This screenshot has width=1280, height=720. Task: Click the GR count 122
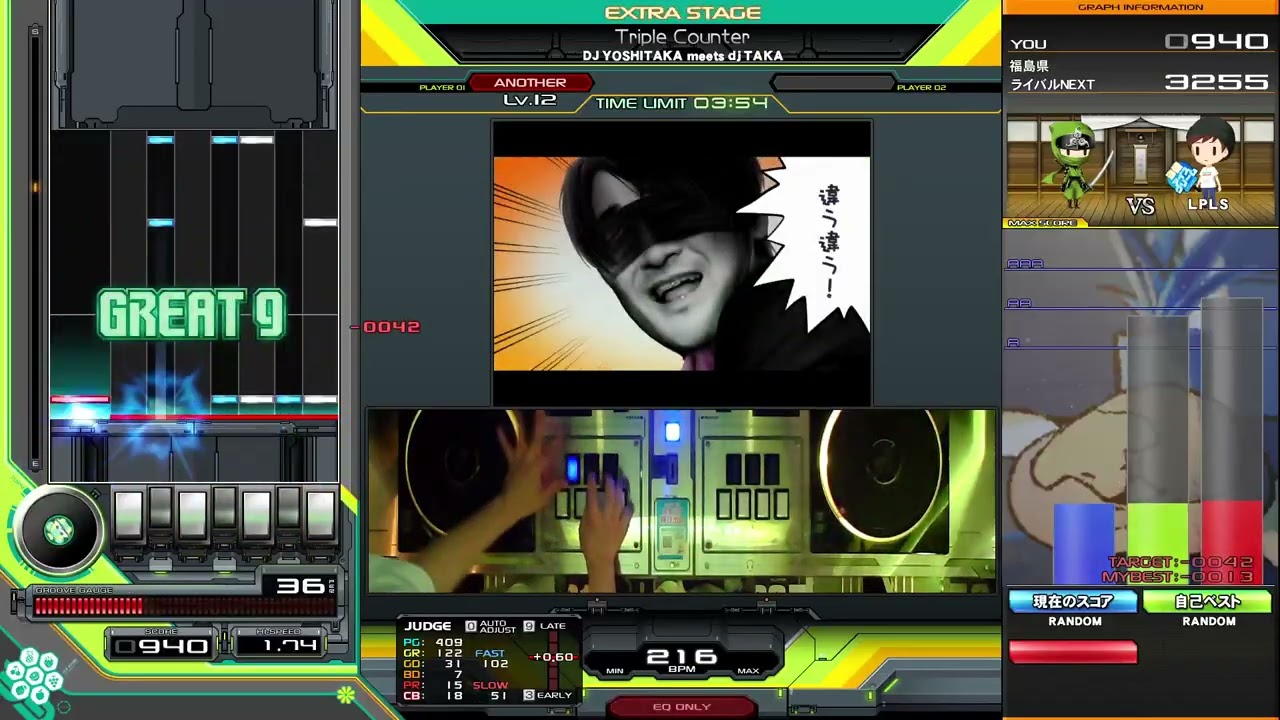point(448,653)
